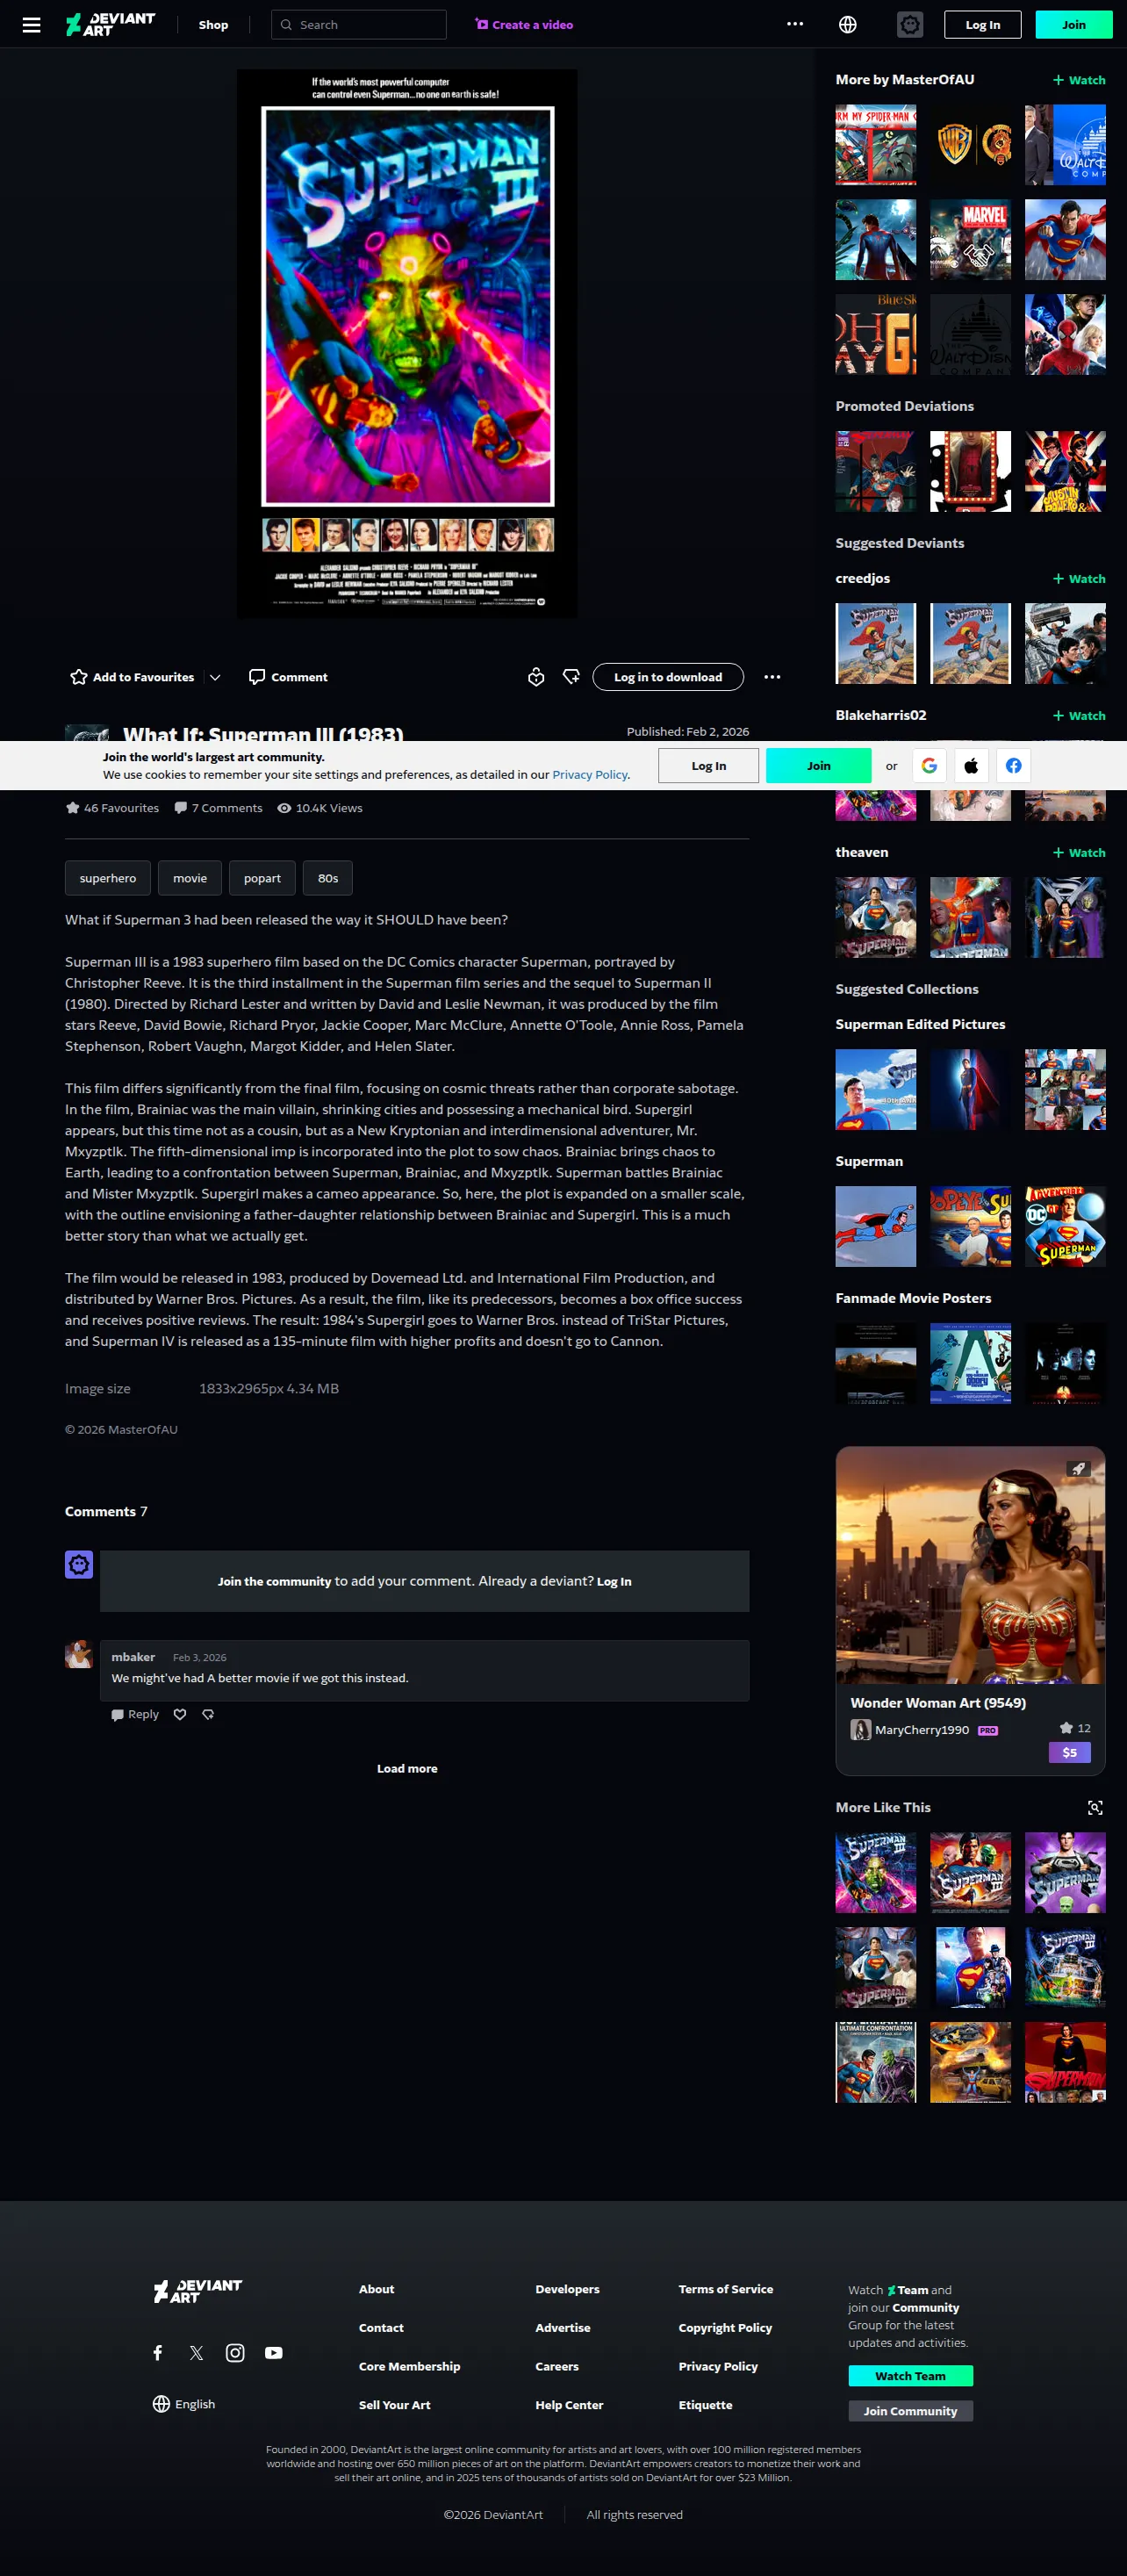Click the Comment speech bubble icon
This screenshot has width=1127, height=2576.
(x=257, y=677)
